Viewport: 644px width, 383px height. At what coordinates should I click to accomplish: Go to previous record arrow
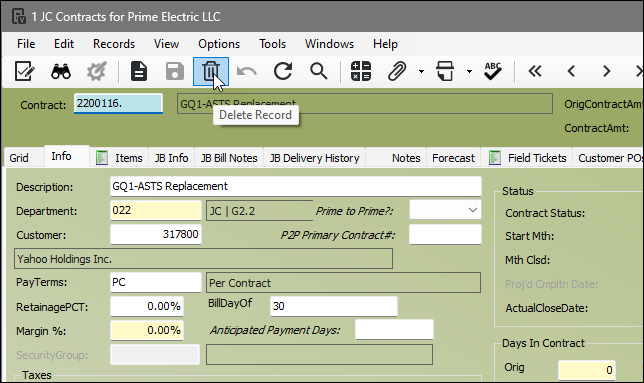(571, 71)
